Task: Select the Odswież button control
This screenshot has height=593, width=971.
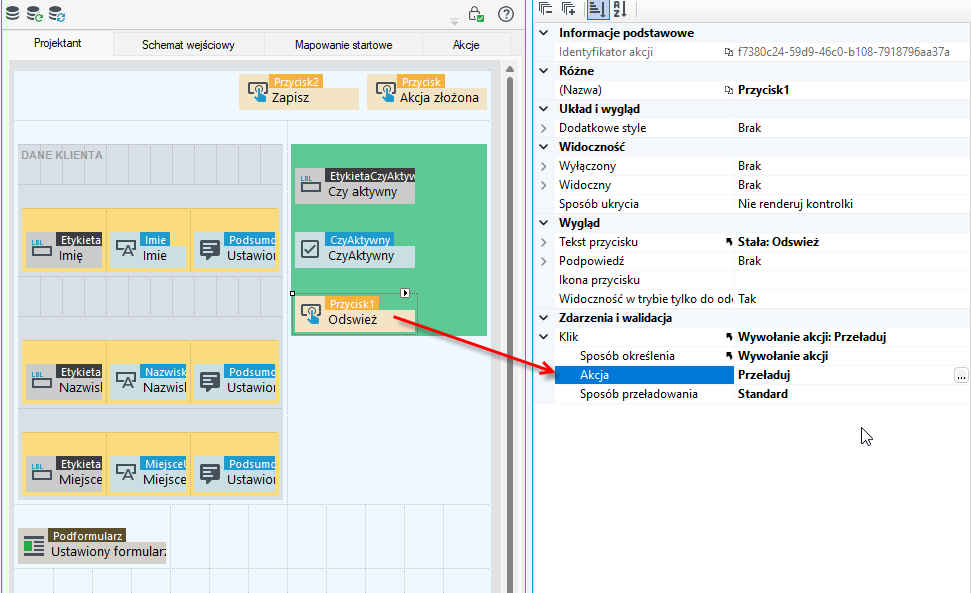Action: pyautogui.click(x=355, y=314)
